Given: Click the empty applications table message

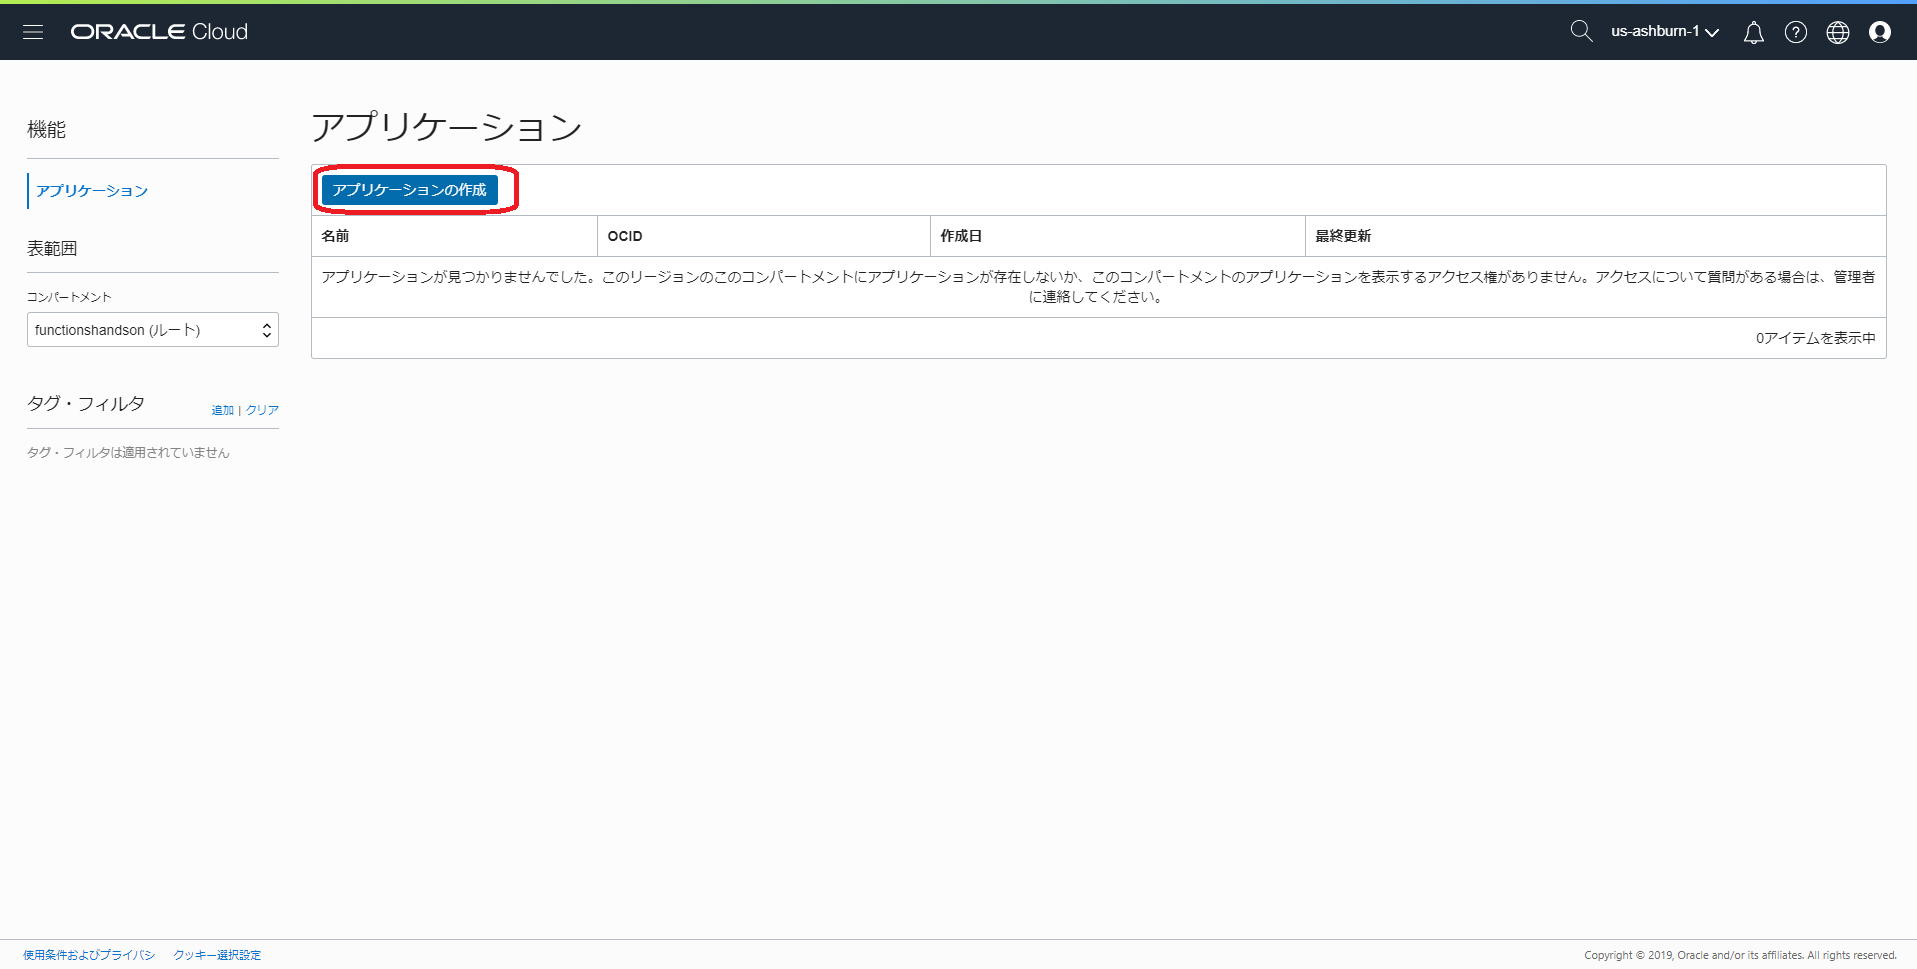Looking at the screenshot, I should click(1098, 286).
